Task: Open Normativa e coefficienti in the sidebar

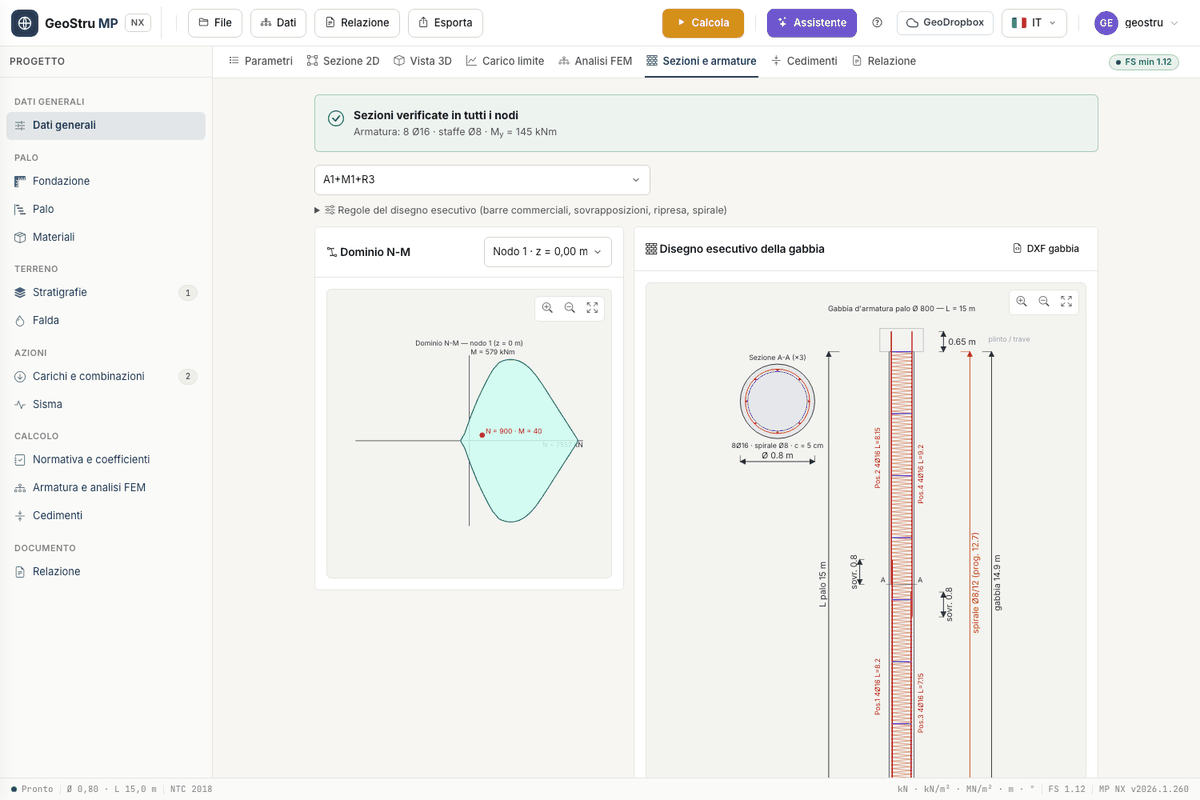Action: 106,460
